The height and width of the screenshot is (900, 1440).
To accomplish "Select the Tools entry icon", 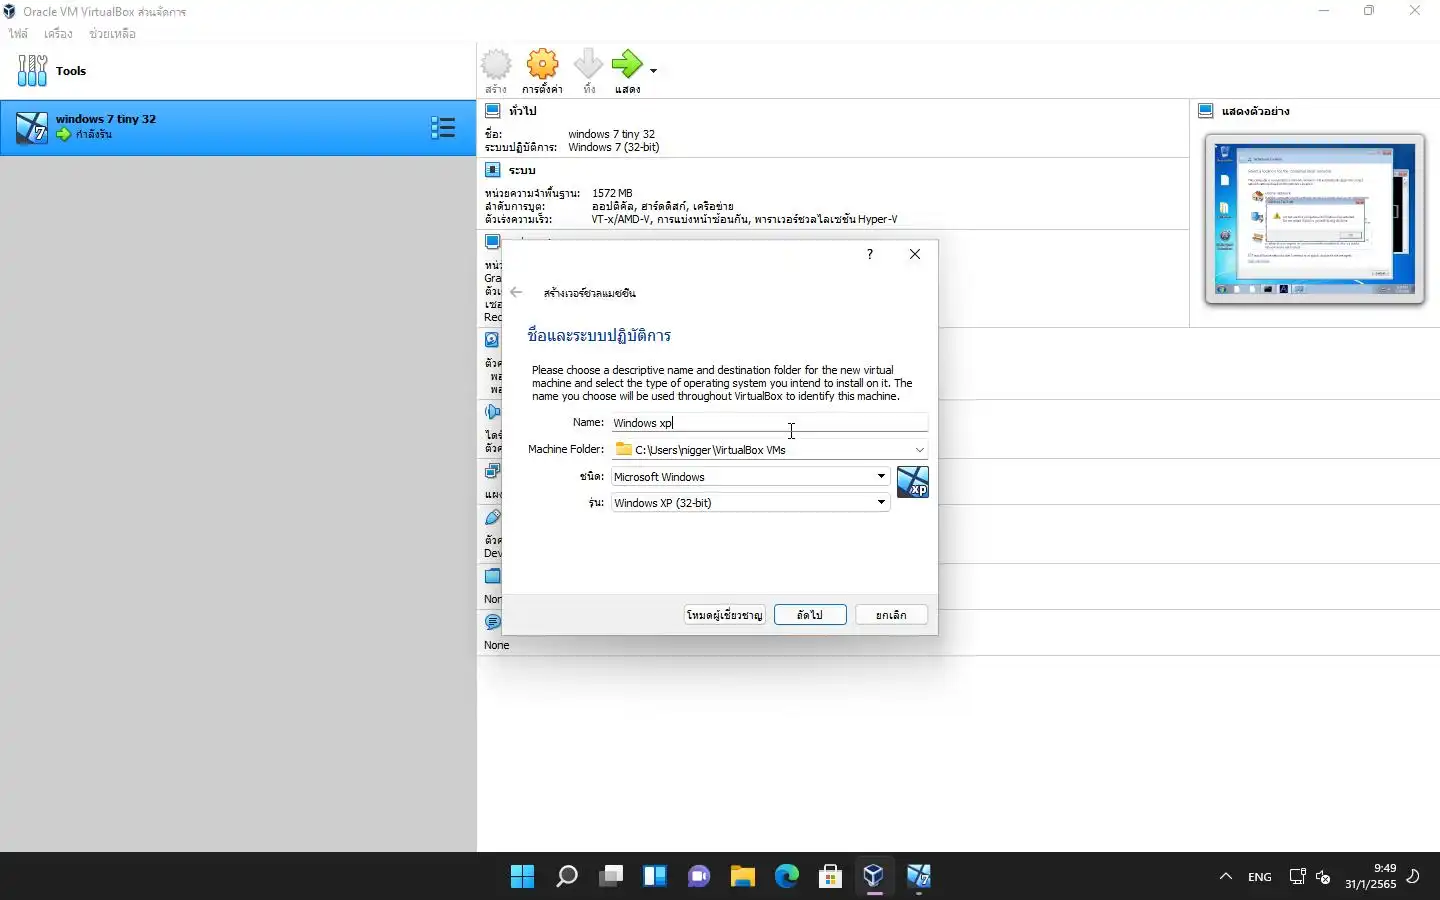I will tap(32, 71).
